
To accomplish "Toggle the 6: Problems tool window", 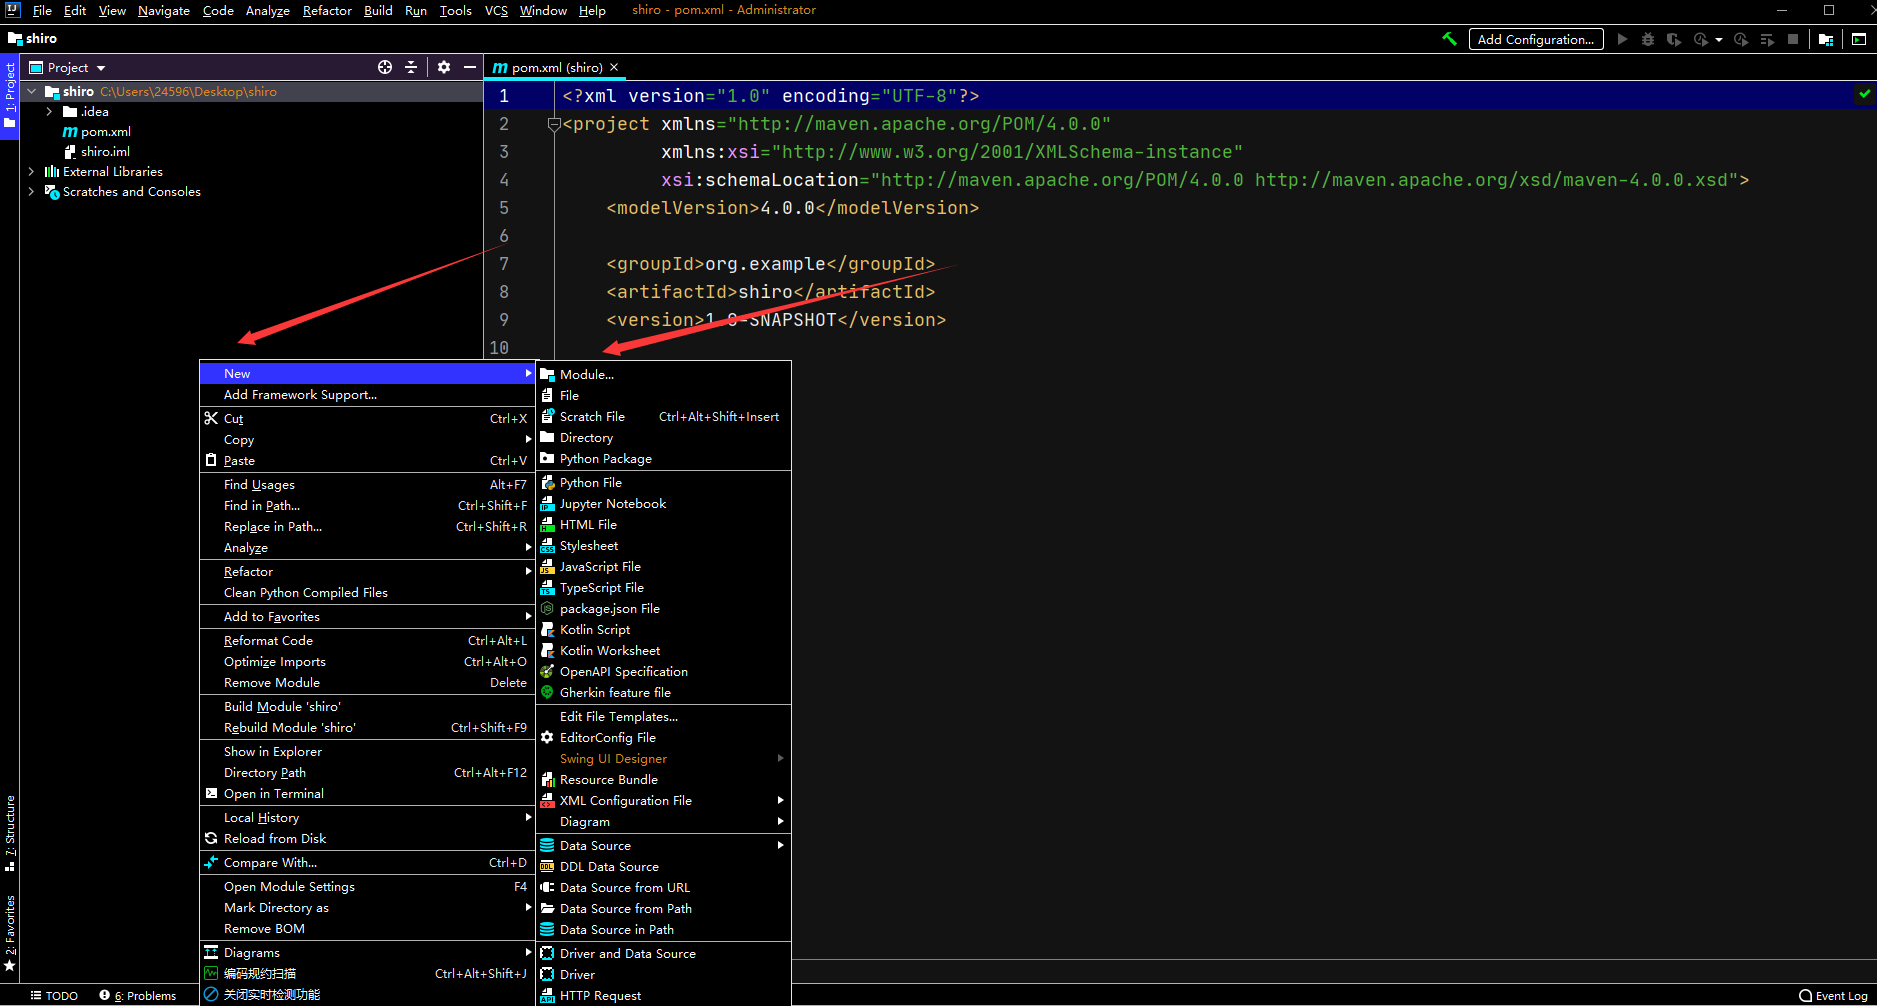I will coord(138,995).
